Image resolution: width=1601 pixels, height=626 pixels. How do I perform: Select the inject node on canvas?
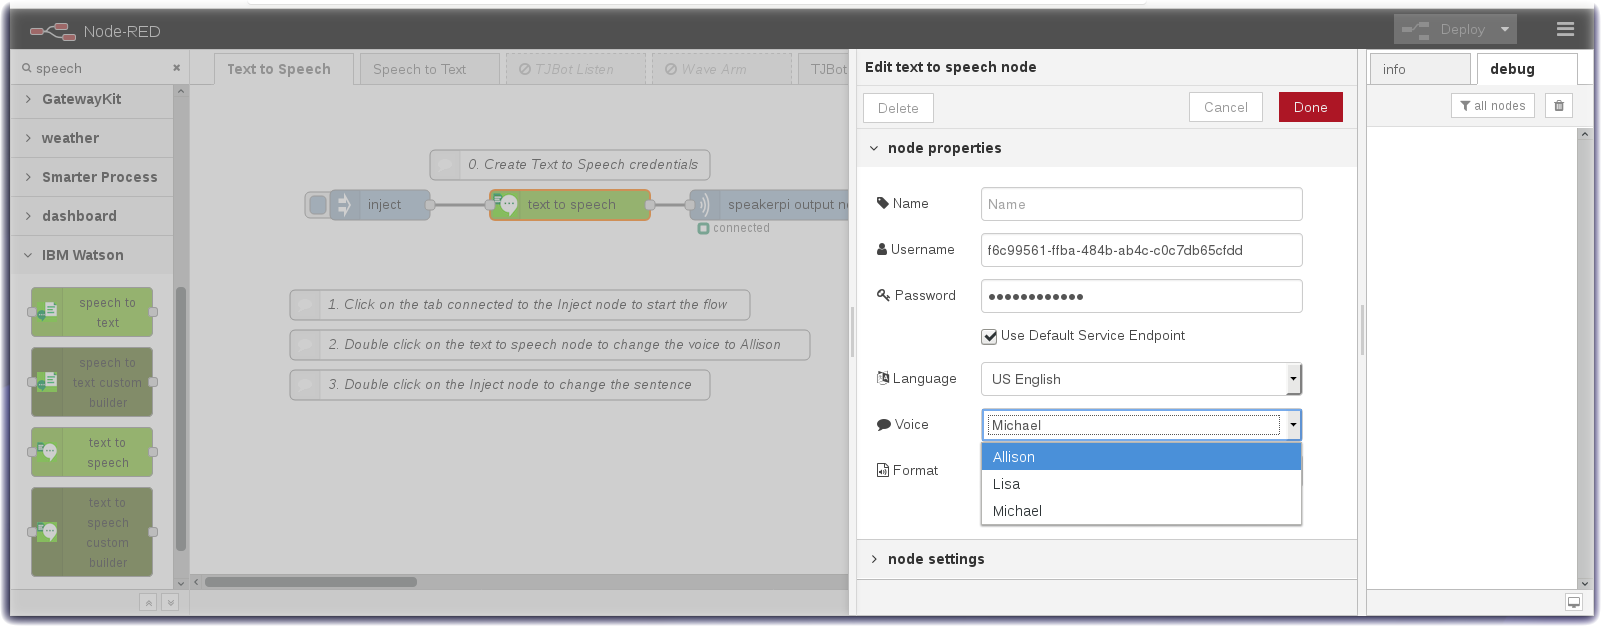(x=381, y=205)
